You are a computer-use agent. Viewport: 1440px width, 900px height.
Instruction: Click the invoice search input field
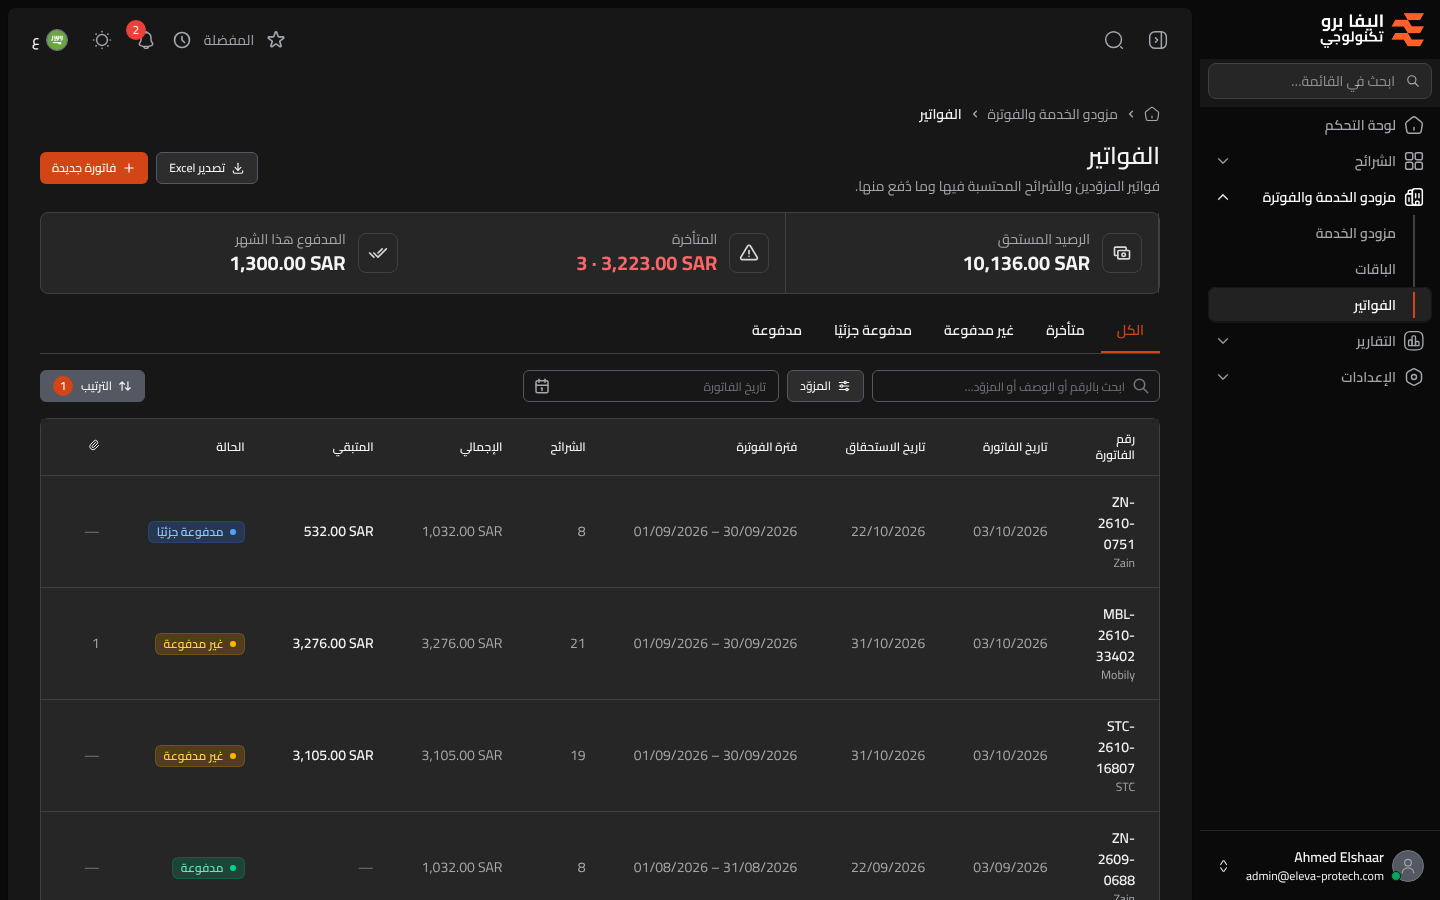(1016, 386)
